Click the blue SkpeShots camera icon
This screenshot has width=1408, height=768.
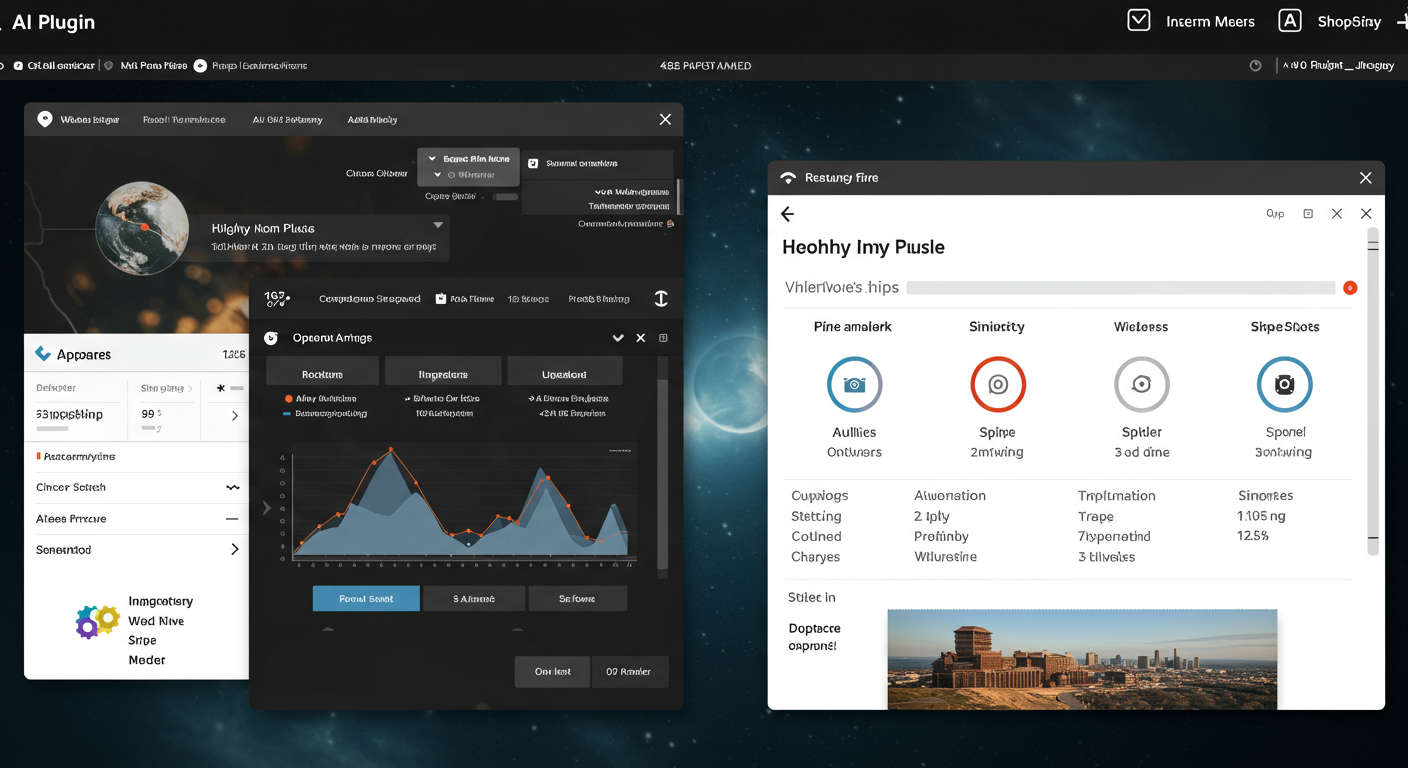pos(1285,384)
